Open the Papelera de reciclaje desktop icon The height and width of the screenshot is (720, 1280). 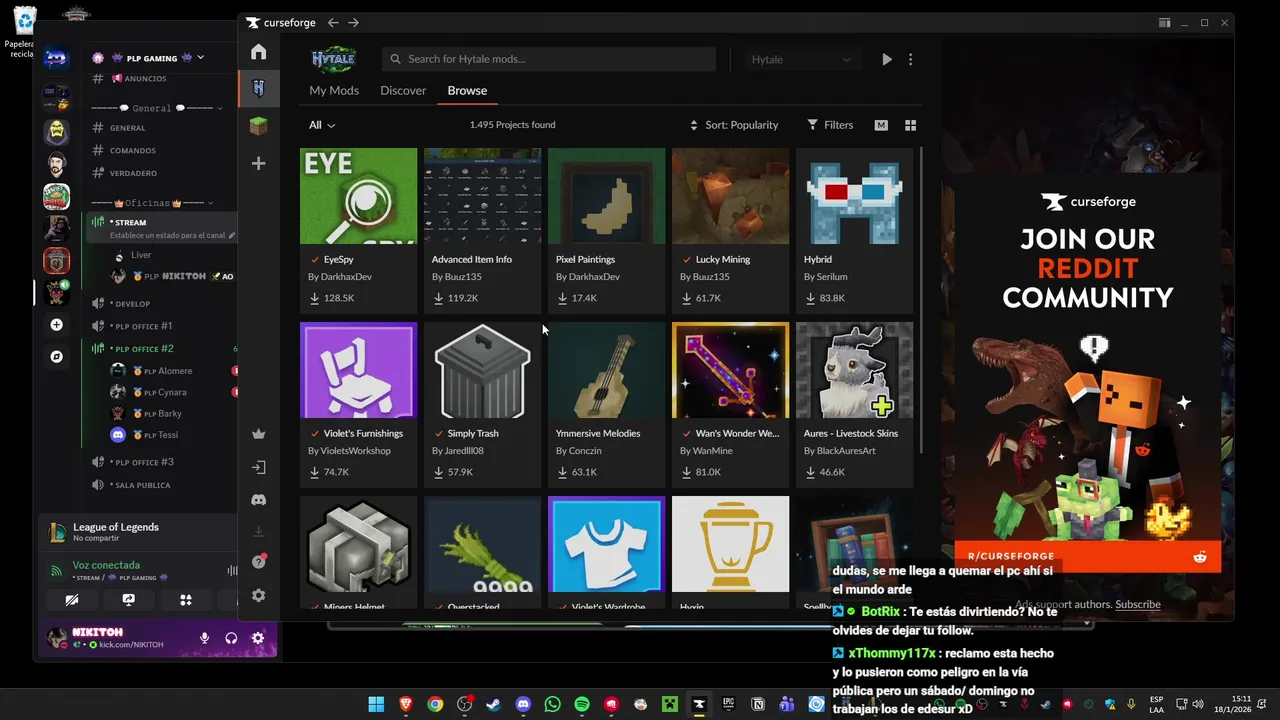click(x=24, y=33)
